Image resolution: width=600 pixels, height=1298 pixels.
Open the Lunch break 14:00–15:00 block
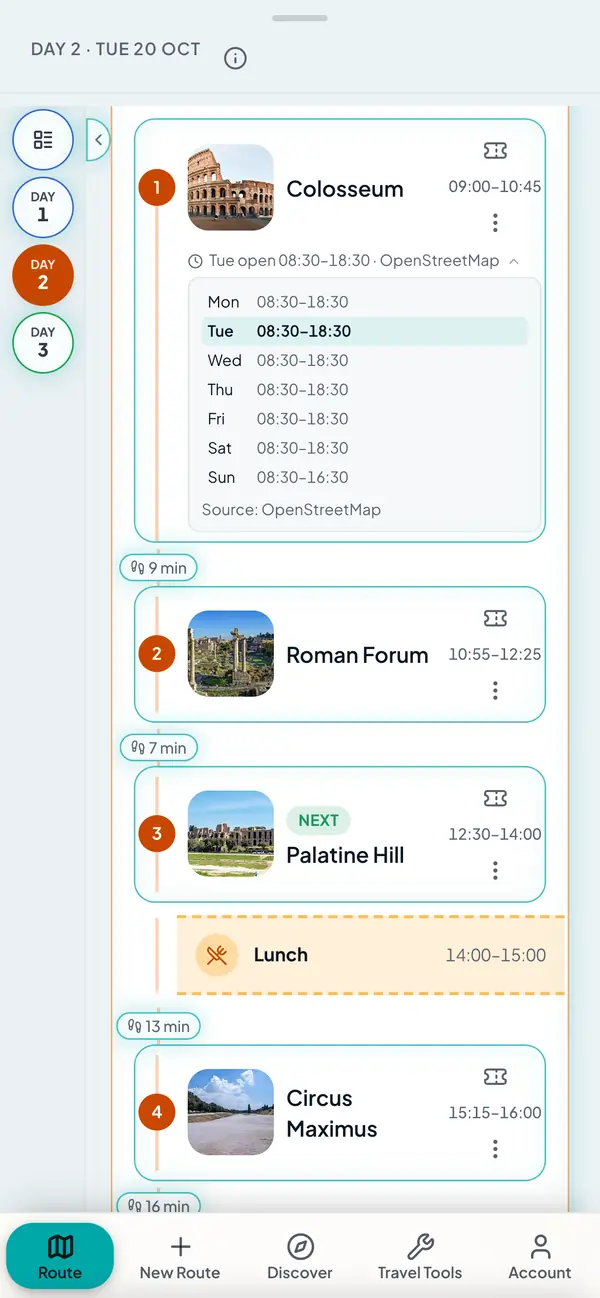click(371, 955)
